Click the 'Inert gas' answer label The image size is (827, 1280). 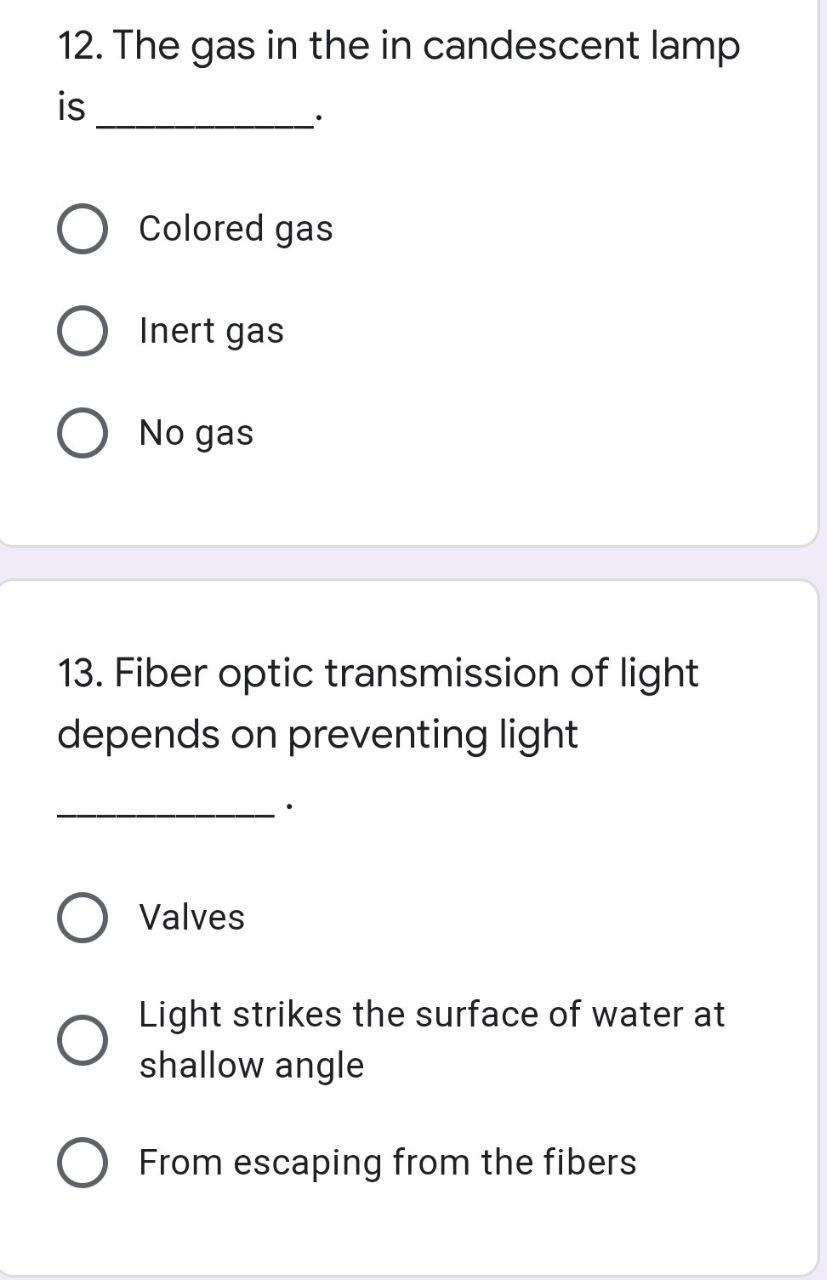pos(212,330)
